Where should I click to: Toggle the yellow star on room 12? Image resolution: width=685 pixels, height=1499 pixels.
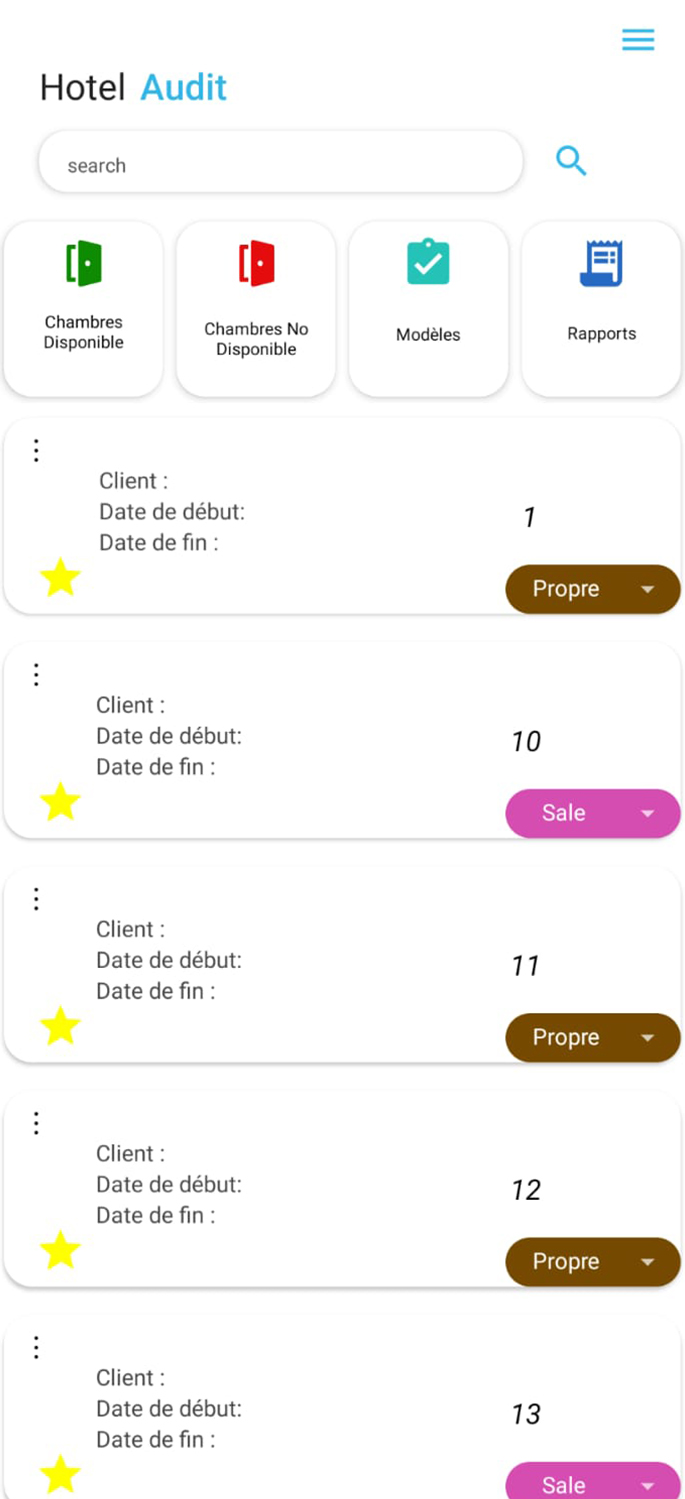point(60,1251)
